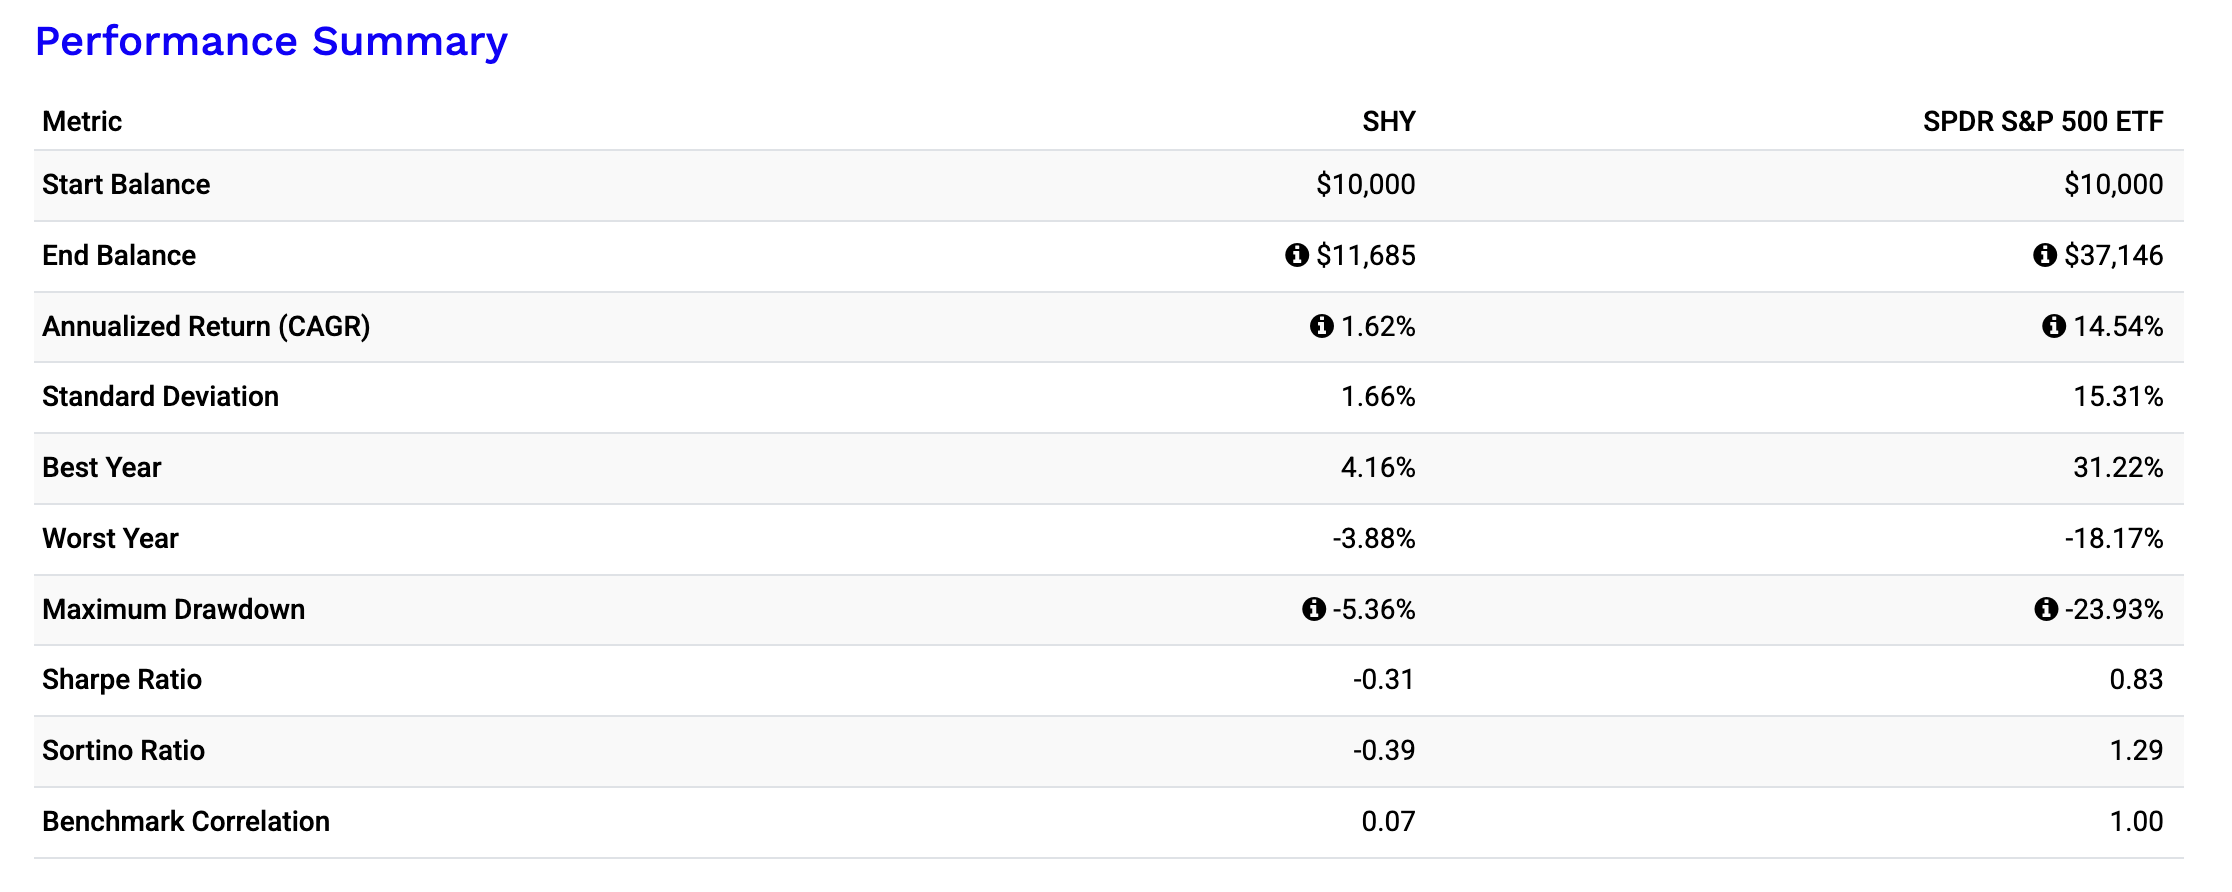Click the SPDR S&P 500 ETF column header

[x=2042, y=122]
